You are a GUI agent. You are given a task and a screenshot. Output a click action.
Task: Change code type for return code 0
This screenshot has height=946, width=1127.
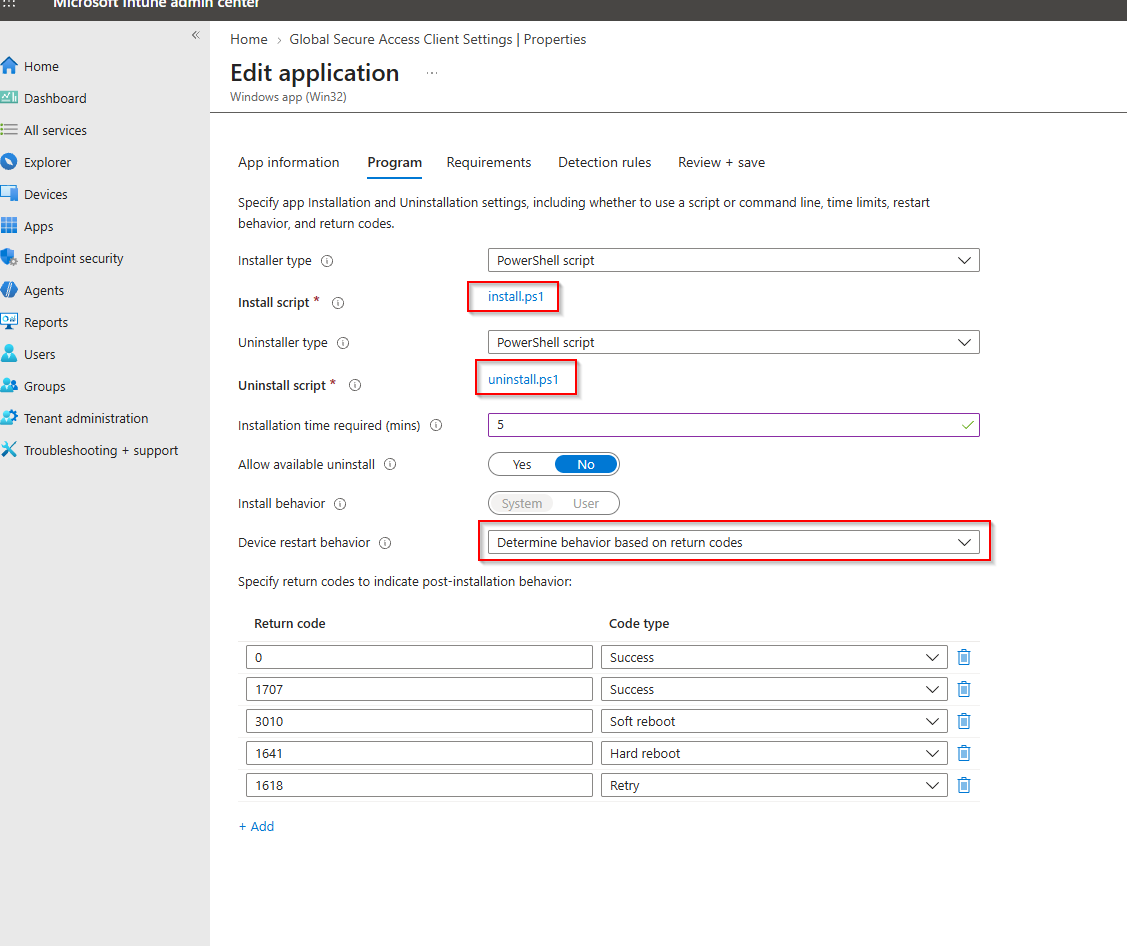coord(774,657)
